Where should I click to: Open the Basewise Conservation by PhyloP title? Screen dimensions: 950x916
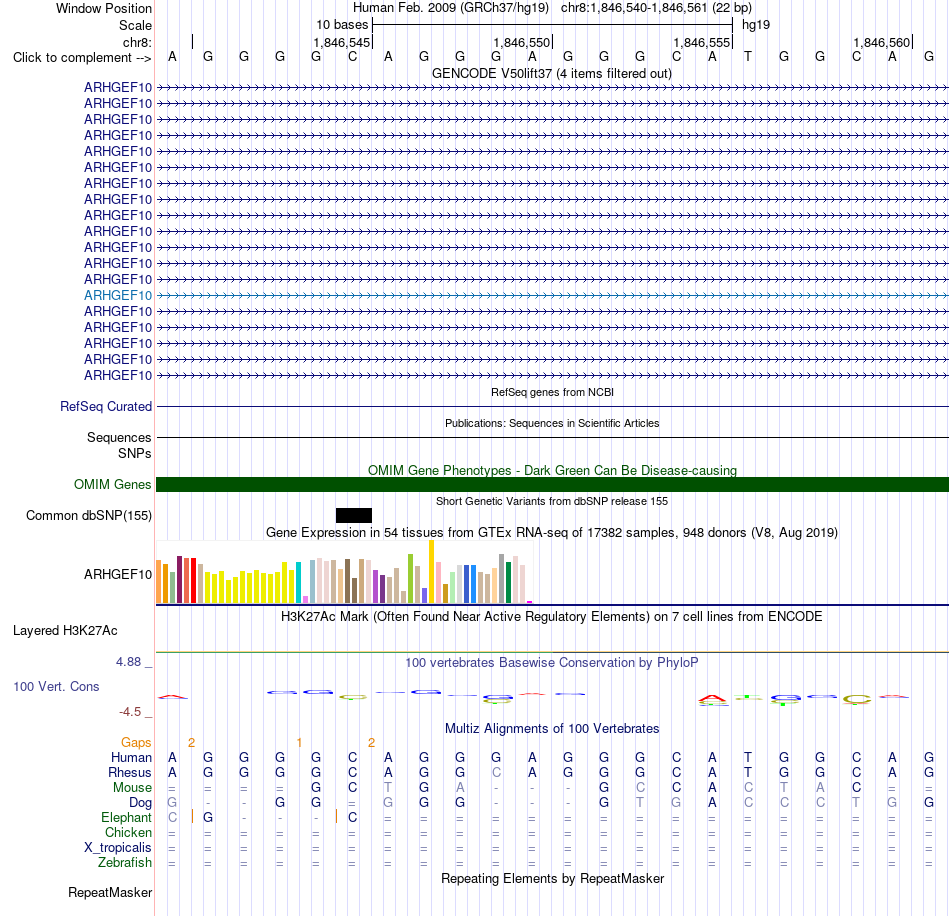point(552,663)
